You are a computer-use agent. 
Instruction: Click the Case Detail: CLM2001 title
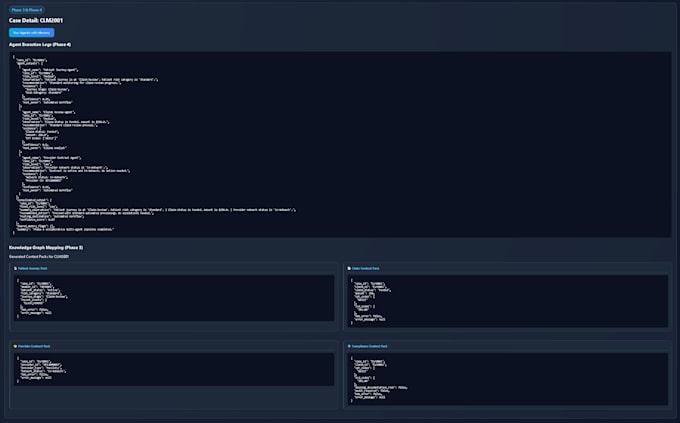point(36,20)
